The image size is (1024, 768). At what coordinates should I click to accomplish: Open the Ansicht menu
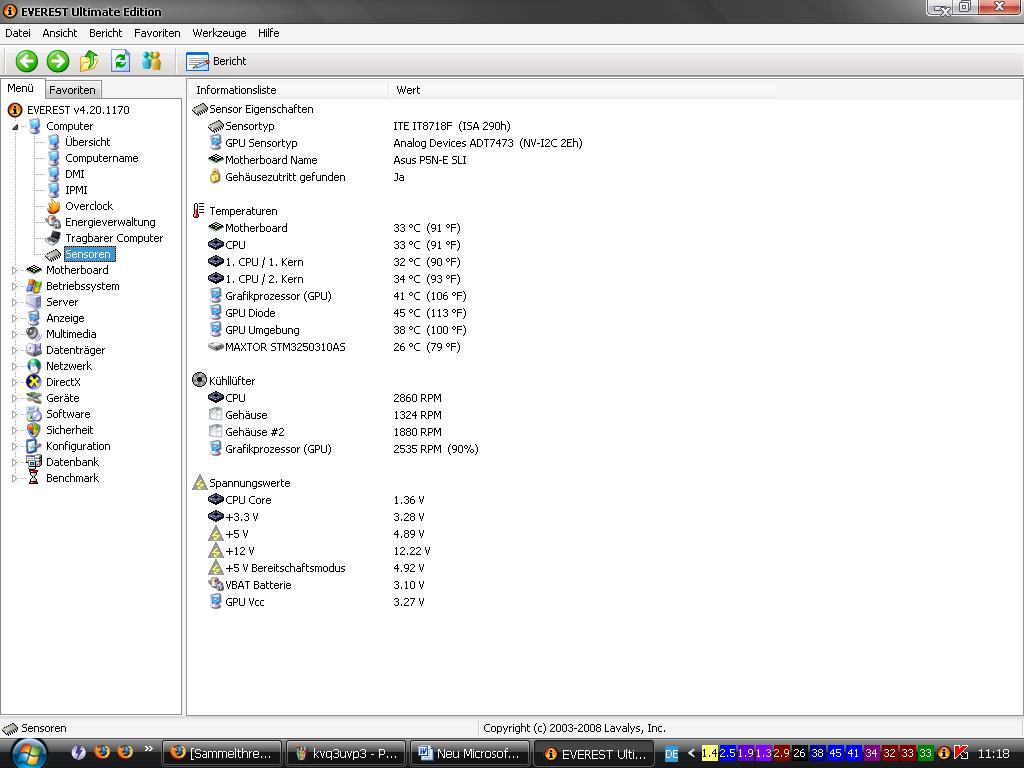pyautogui.click(x=59, y=33)
